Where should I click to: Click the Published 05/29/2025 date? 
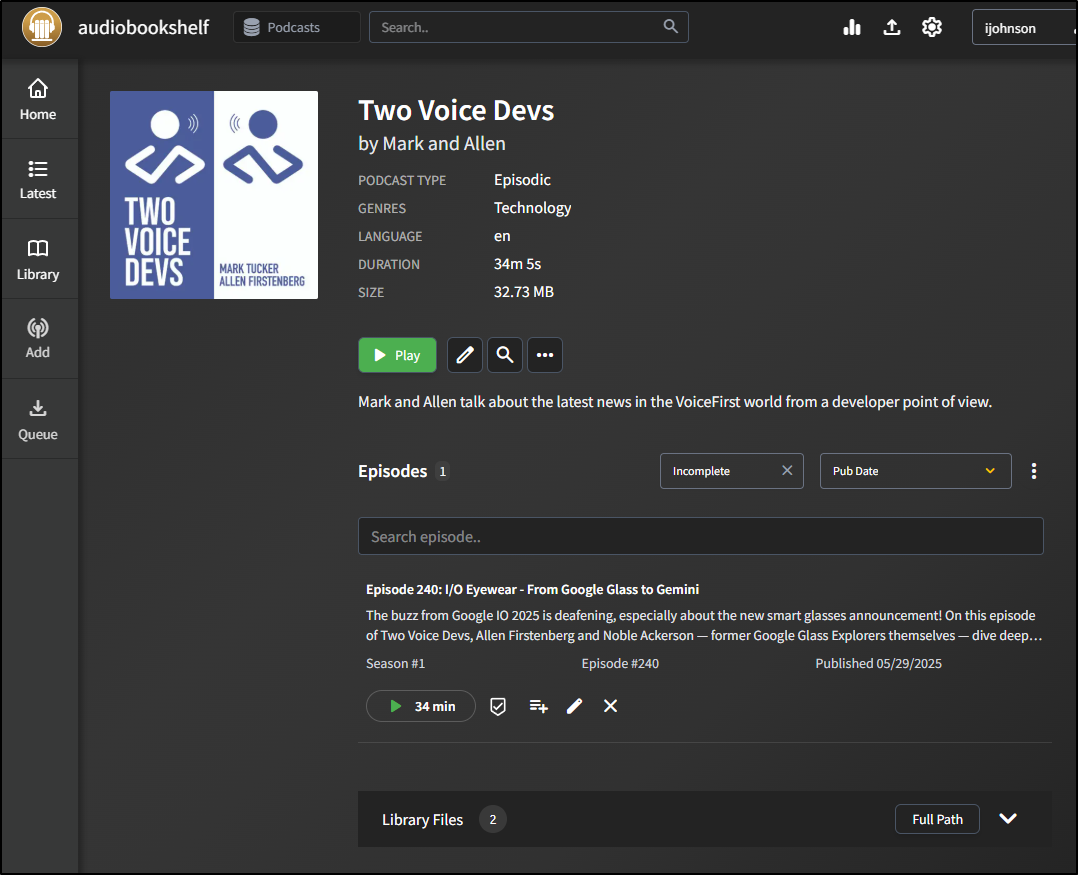tap(879, 663)
